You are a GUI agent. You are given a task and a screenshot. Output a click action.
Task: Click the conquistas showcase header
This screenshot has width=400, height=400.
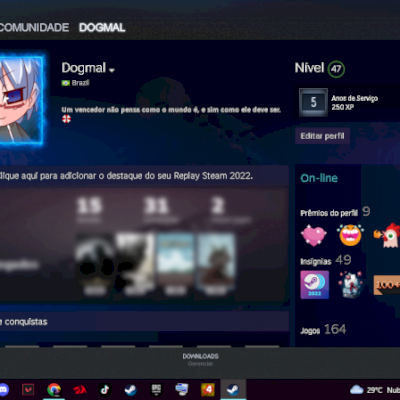144,322
